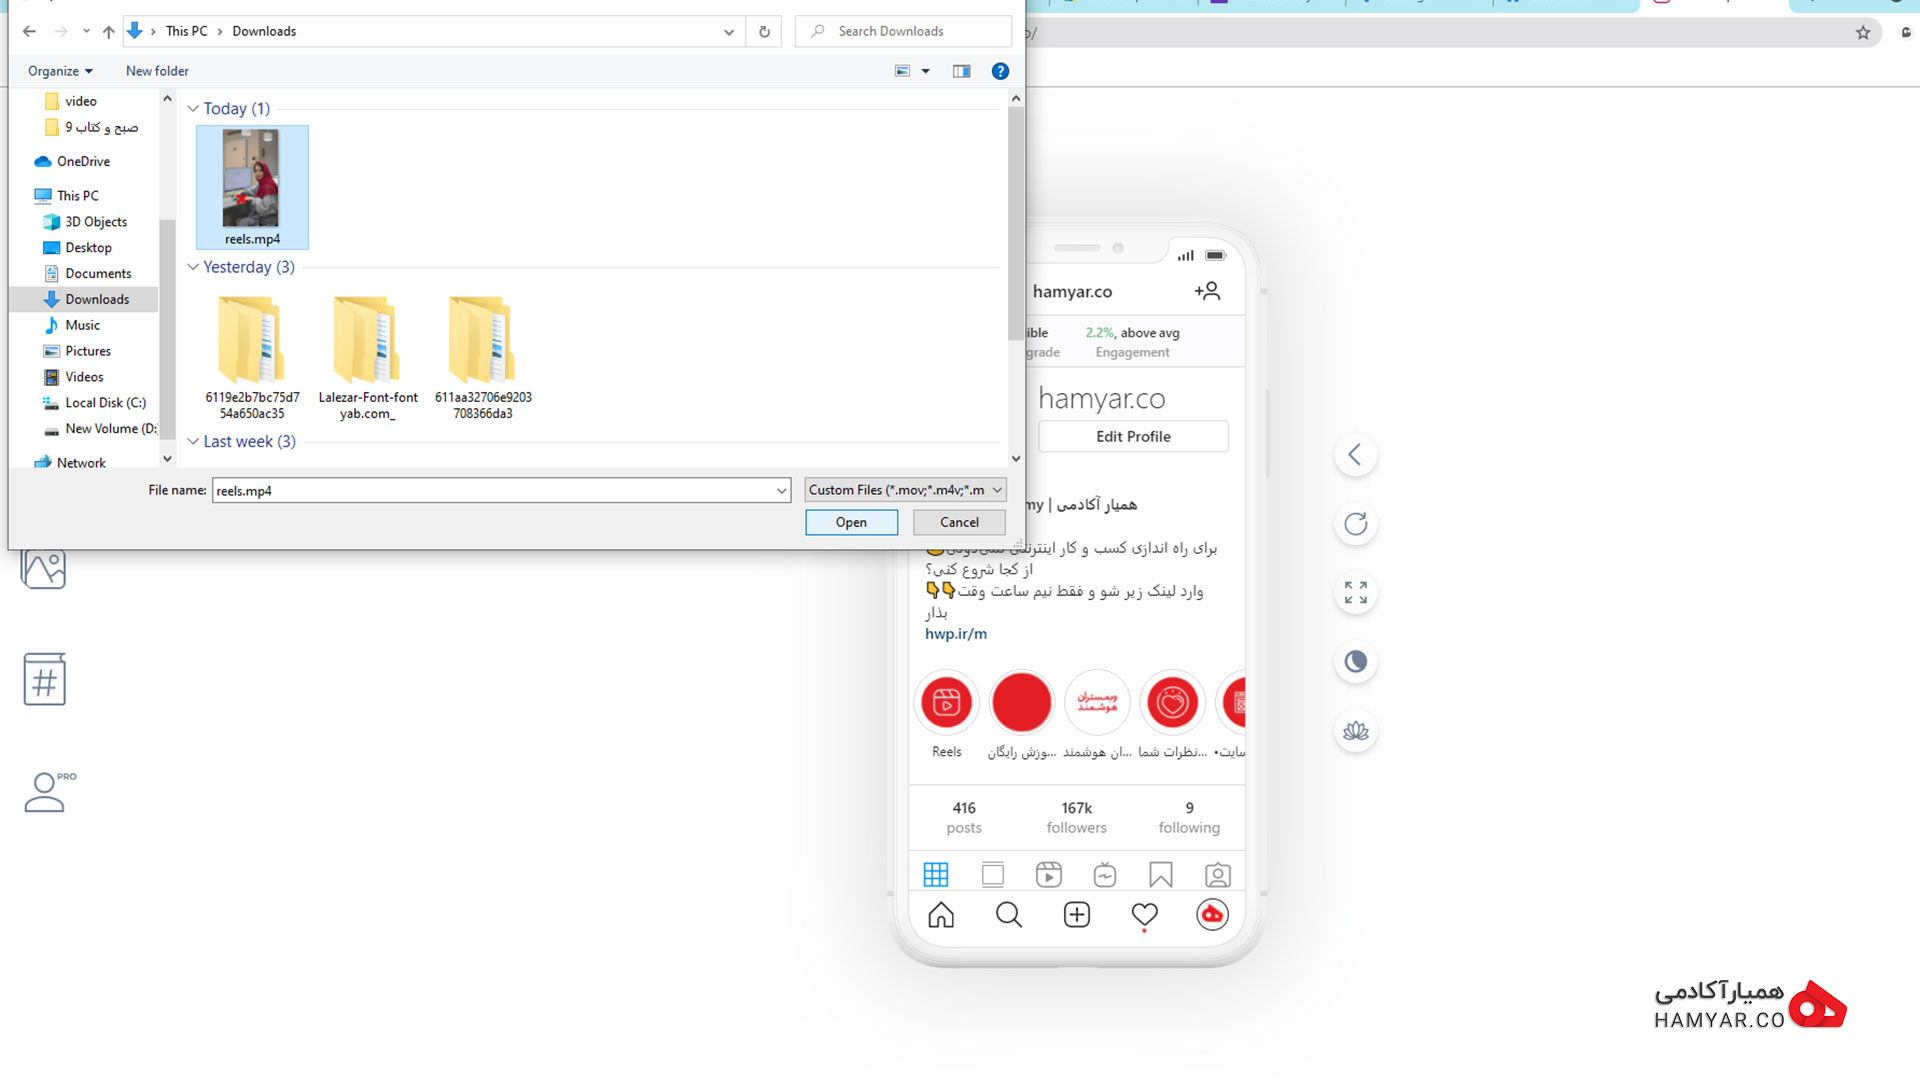Click the Search Downloads field
The width and height of the screenshot is (1920, 1080).
[903, 31]
